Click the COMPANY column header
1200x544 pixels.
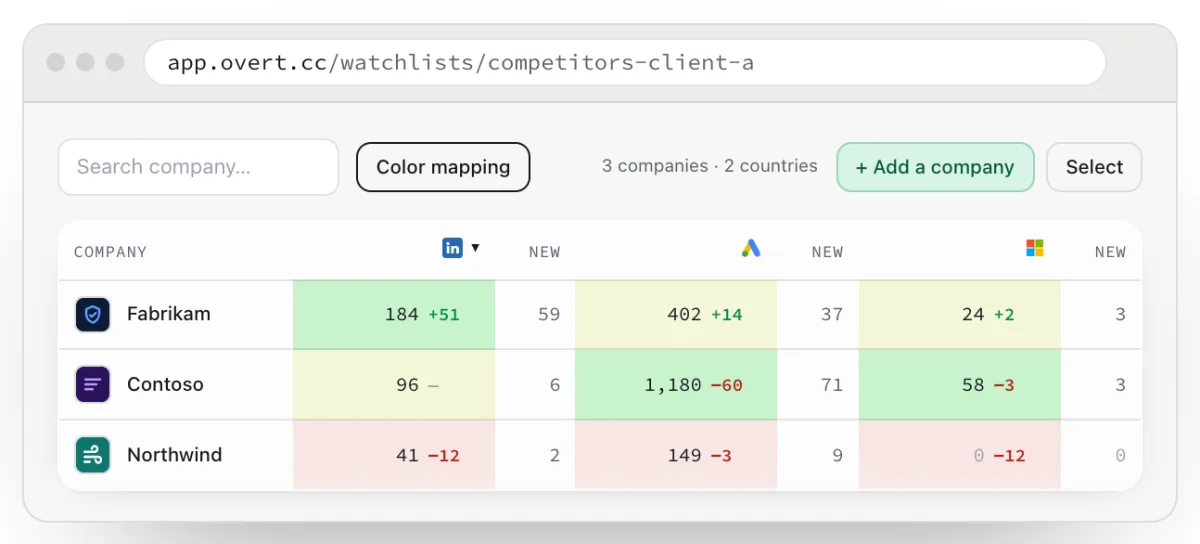[111, 252]
